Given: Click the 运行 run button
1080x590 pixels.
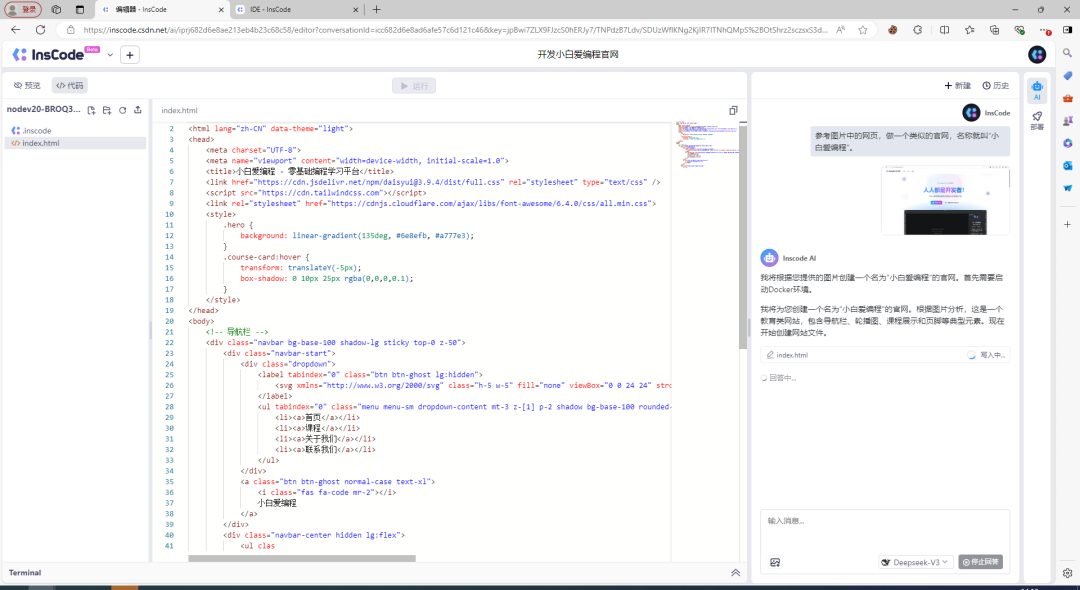Looking at the screenshot, I should tap(414, 86).
